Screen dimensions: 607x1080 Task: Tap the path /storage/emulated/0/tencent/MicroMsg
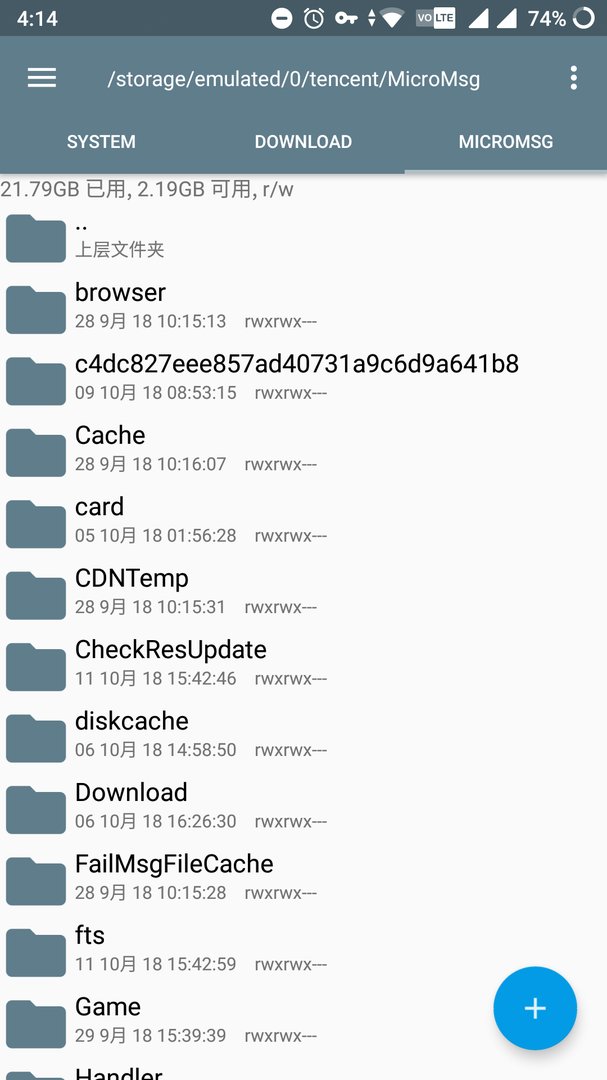coord(294,79)
